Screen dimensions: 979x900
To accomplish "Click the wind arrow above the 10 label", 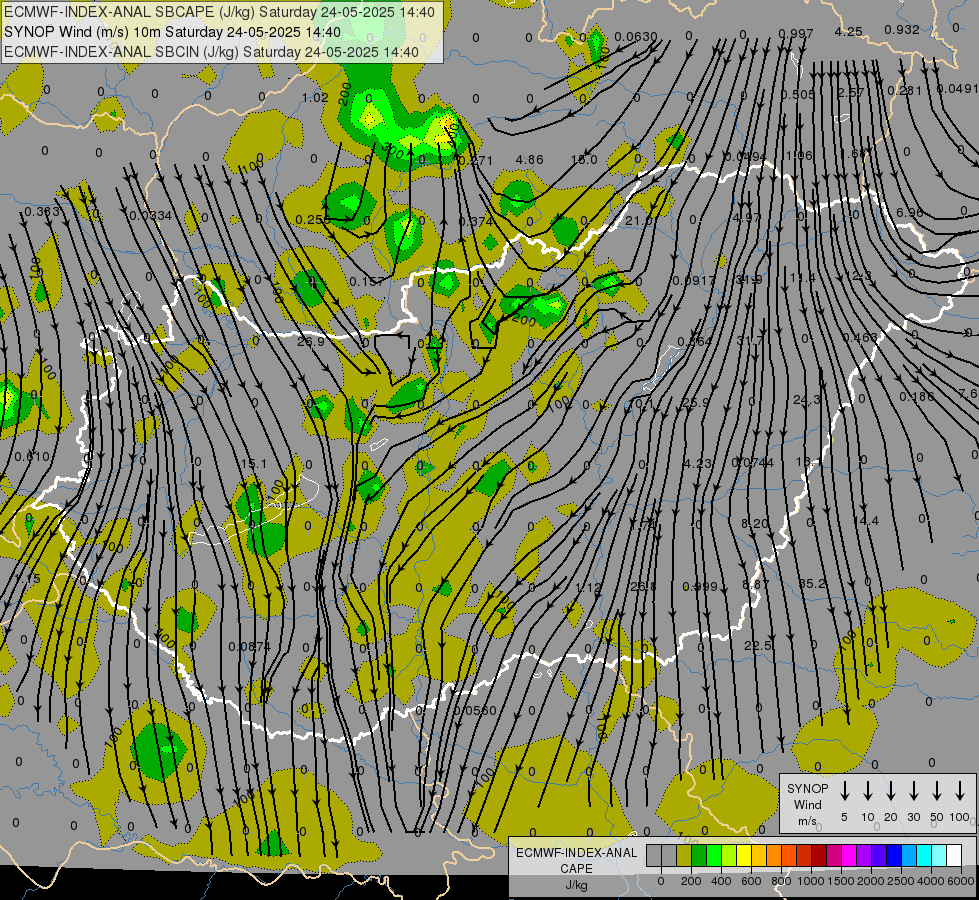I will [867, 791].
